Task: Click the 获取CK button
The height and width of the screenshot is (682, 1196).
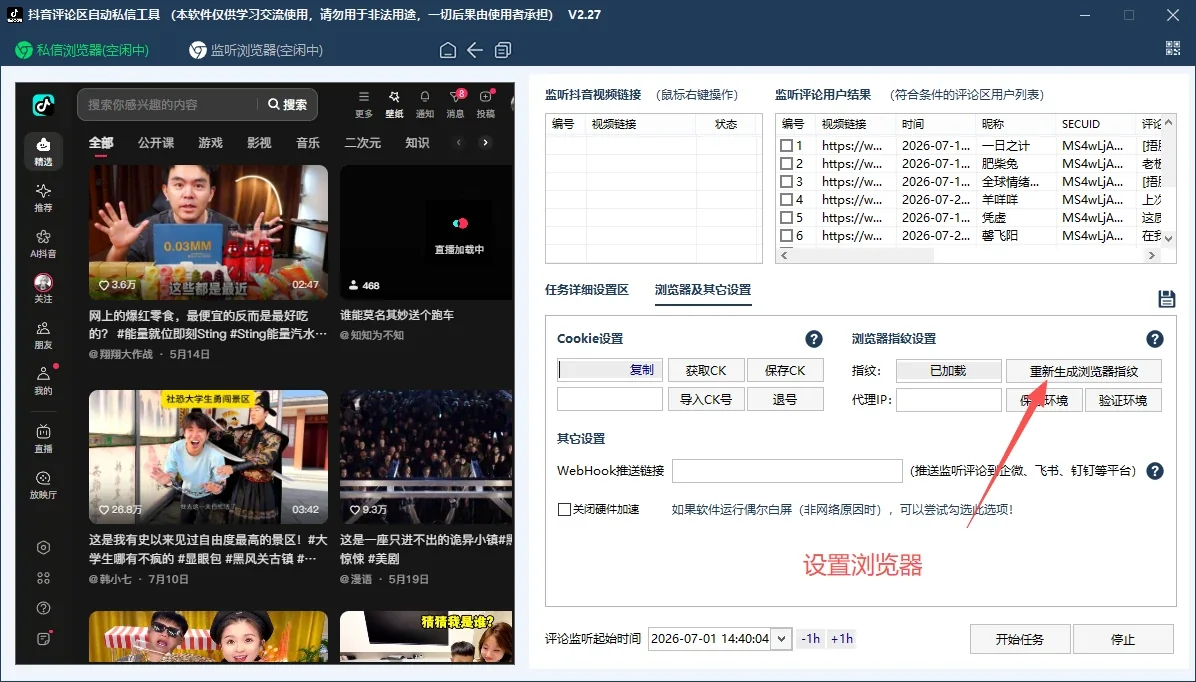Action: (706, 370)
